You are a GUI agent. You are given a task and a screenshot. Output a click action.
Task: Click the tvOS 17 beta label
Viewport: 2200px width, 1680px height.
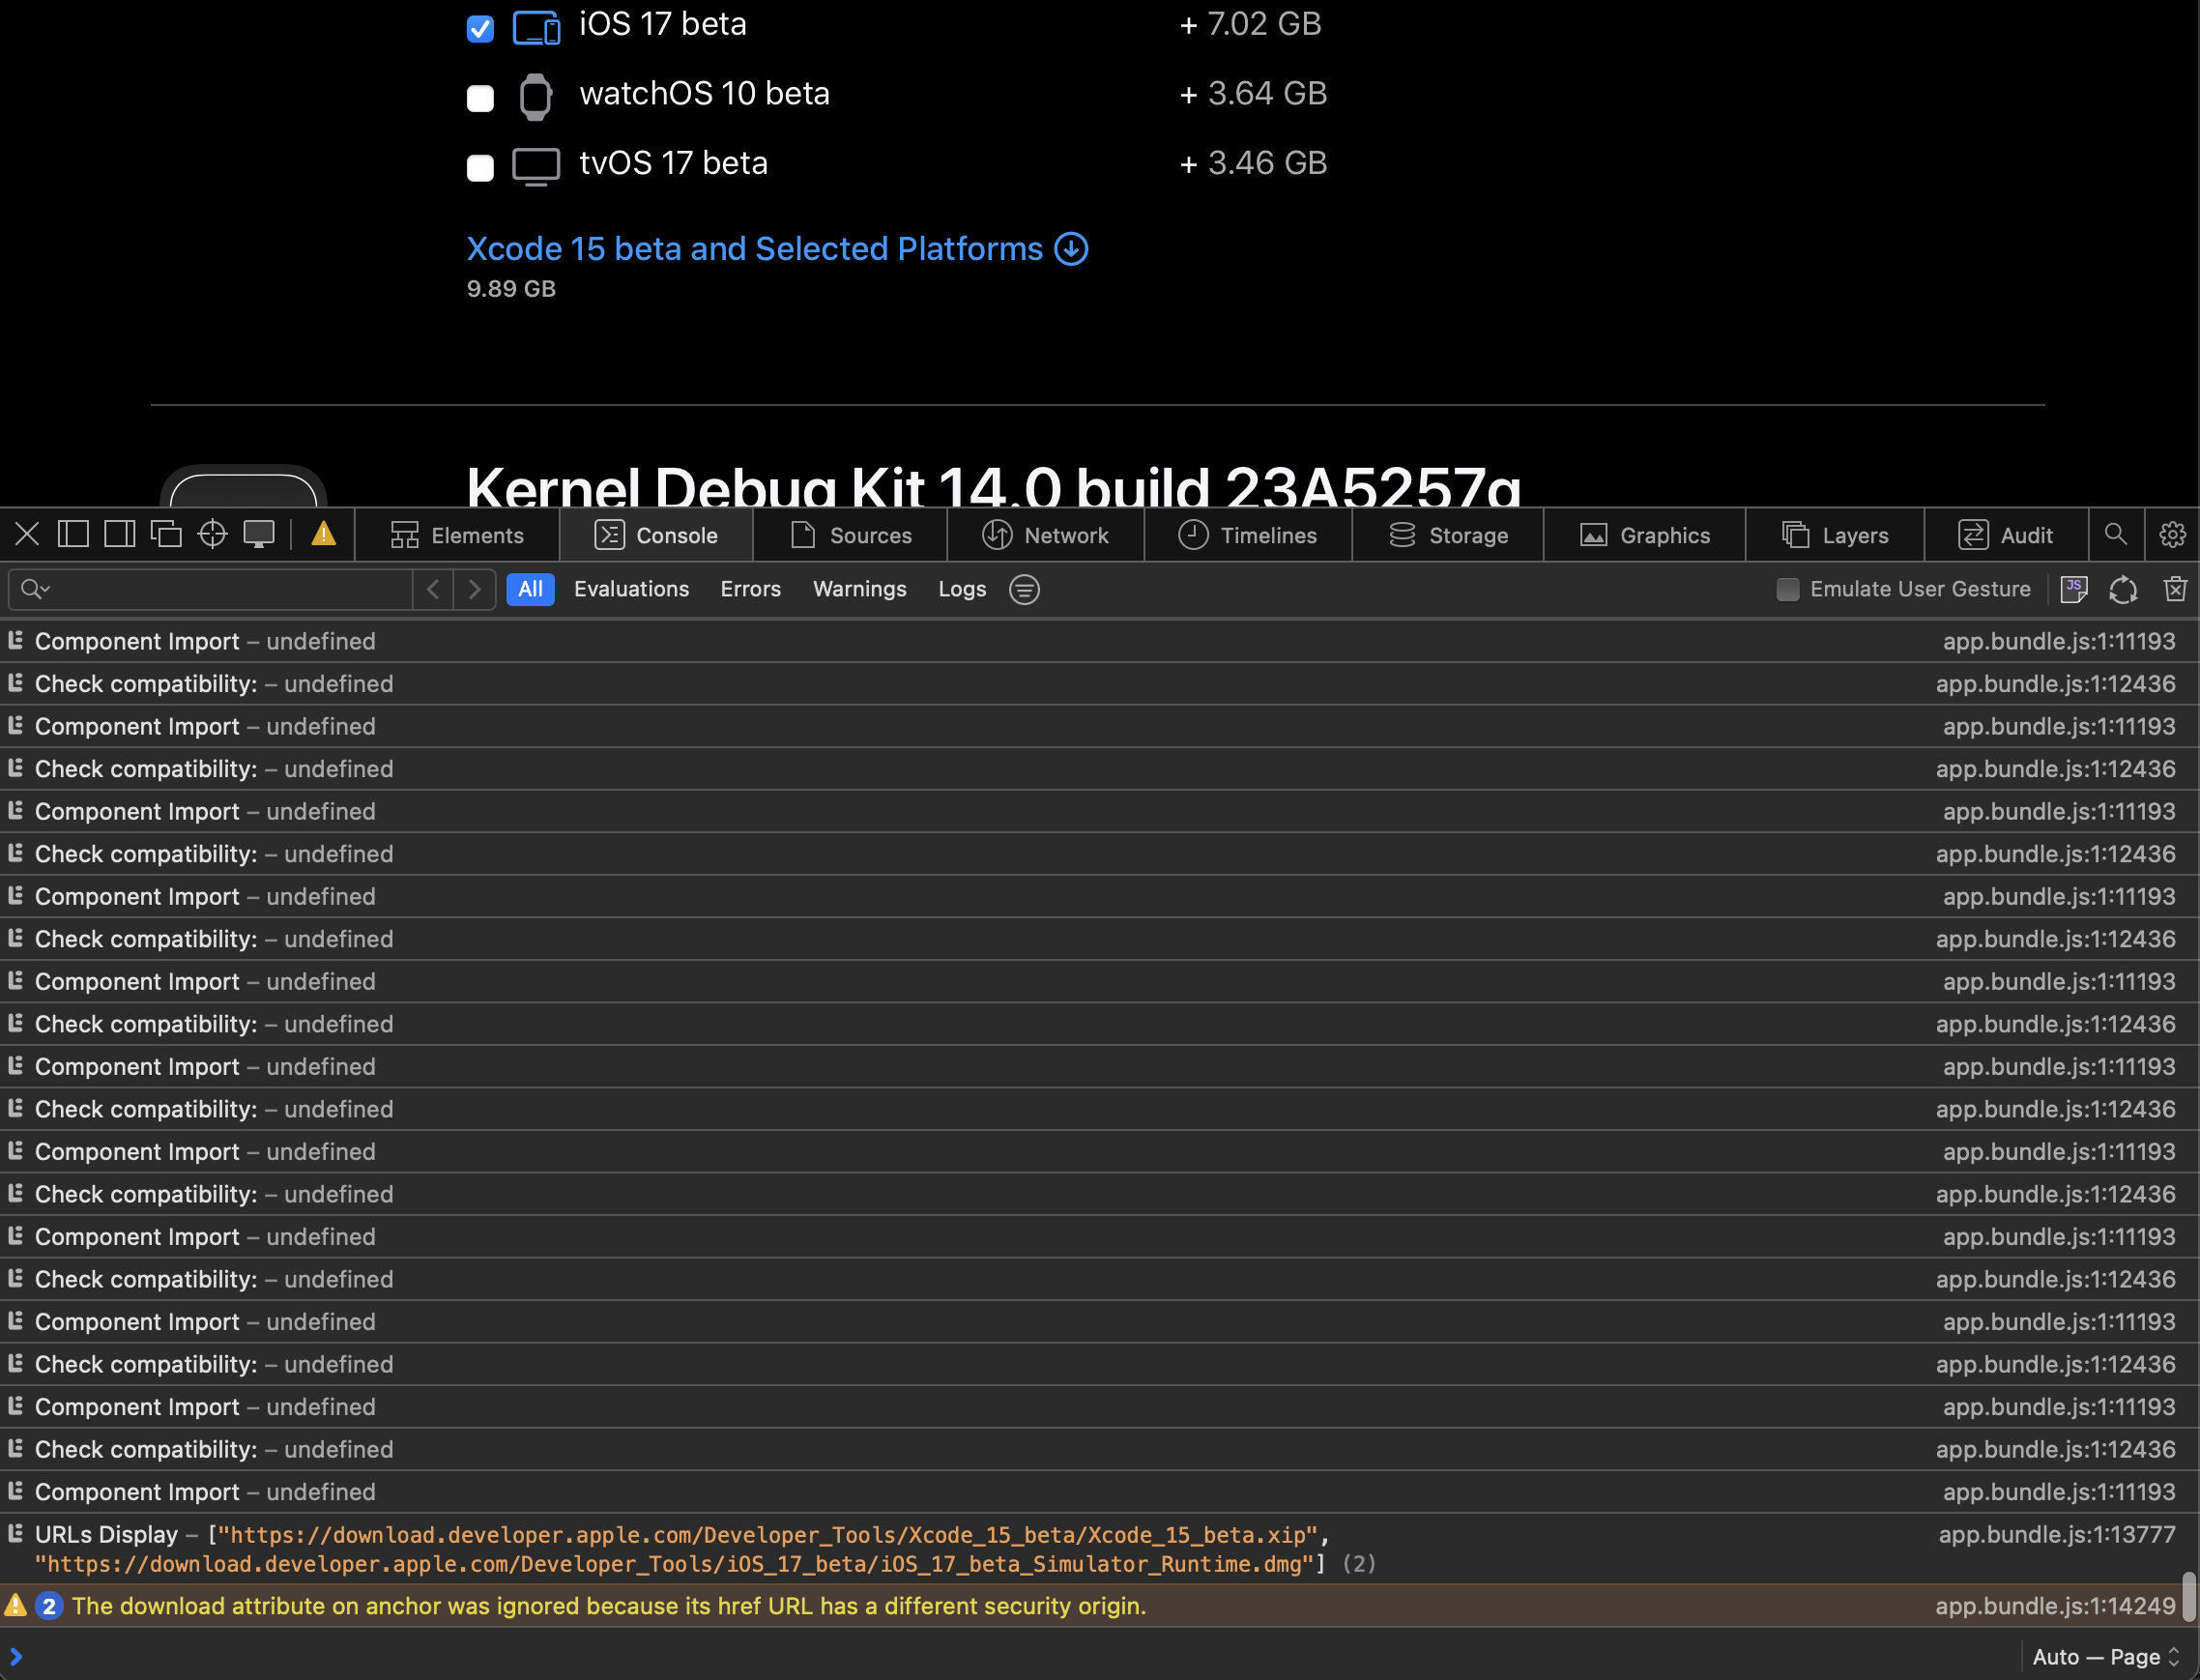point(674,164)
